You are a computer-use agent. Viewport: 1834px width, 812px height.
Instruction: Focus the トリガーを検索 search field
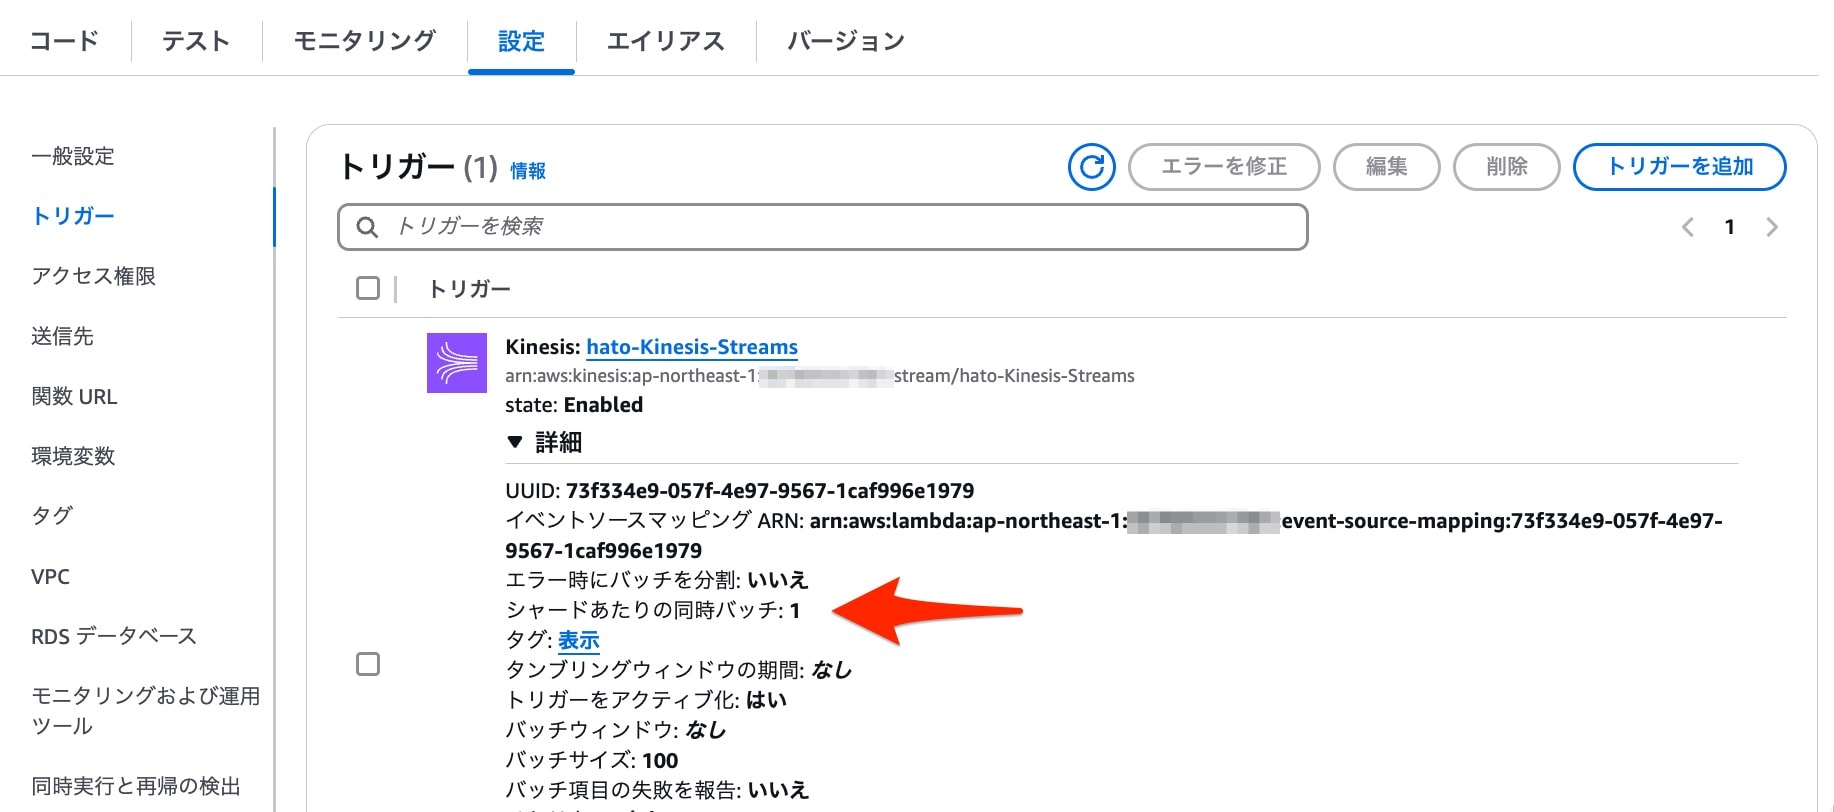pyautogui.click(x=823, y=227)
